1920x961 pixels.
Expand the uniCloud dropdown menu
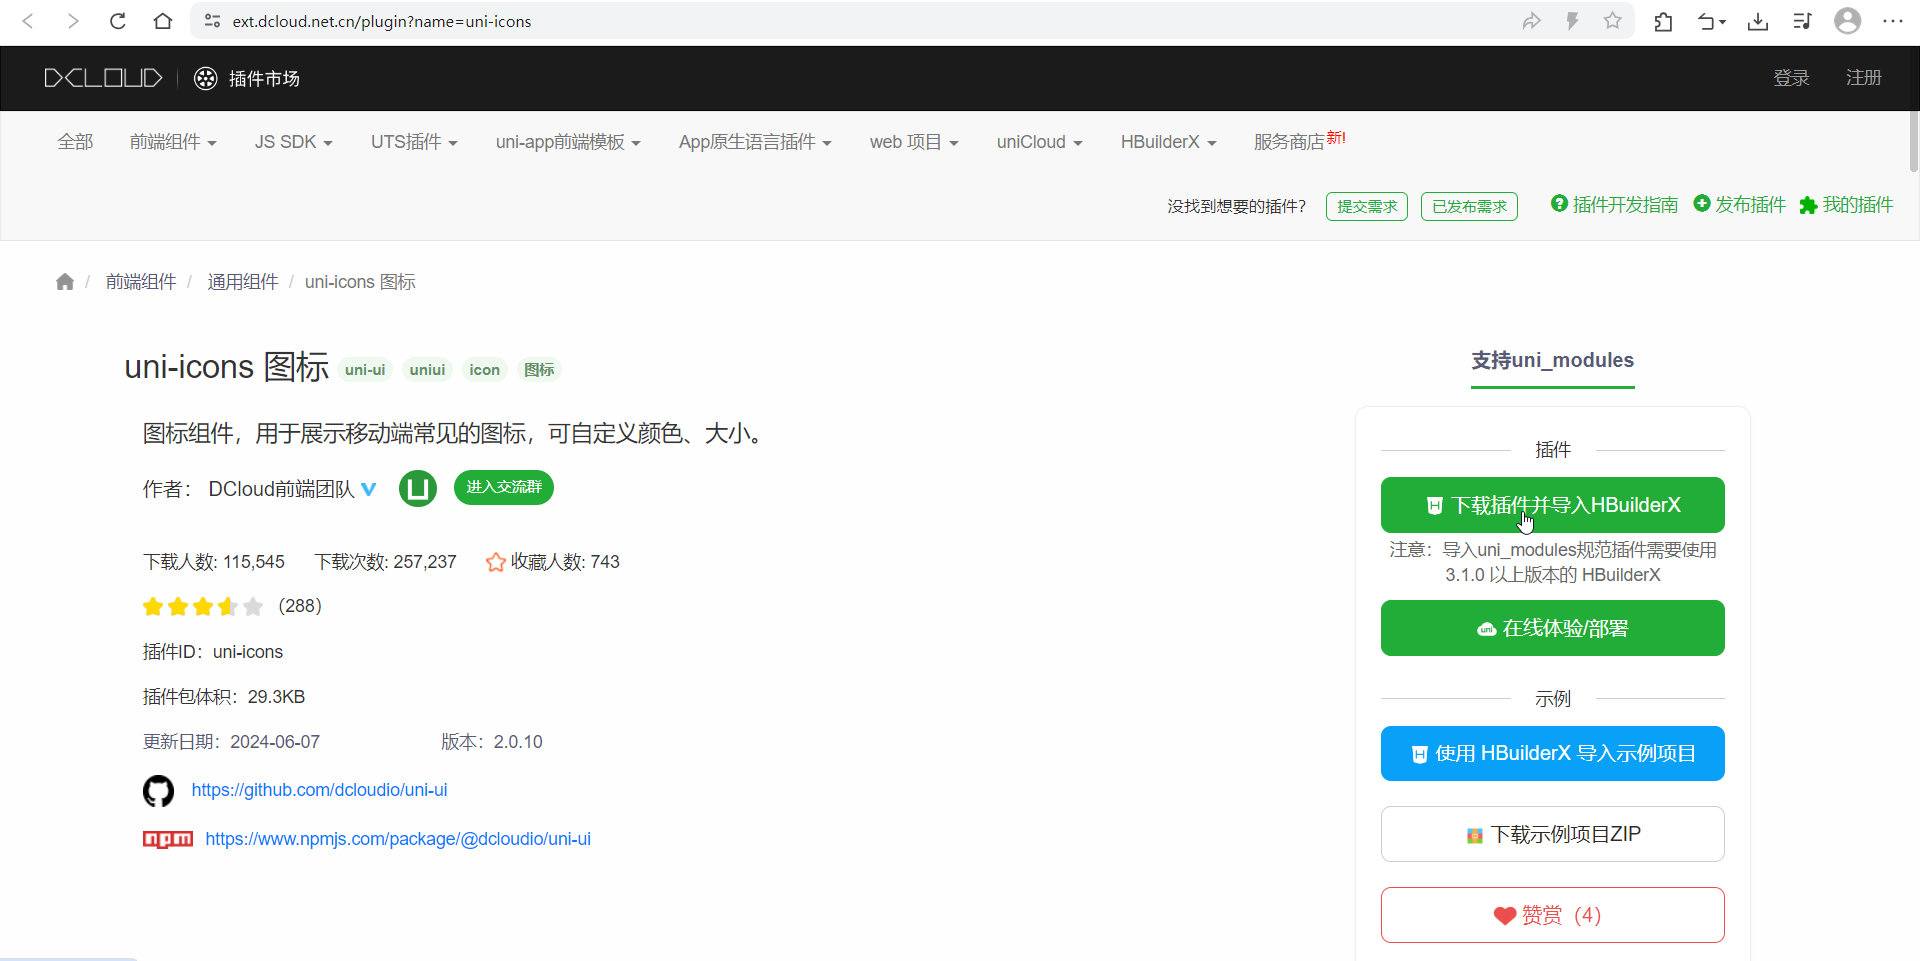1040,142
